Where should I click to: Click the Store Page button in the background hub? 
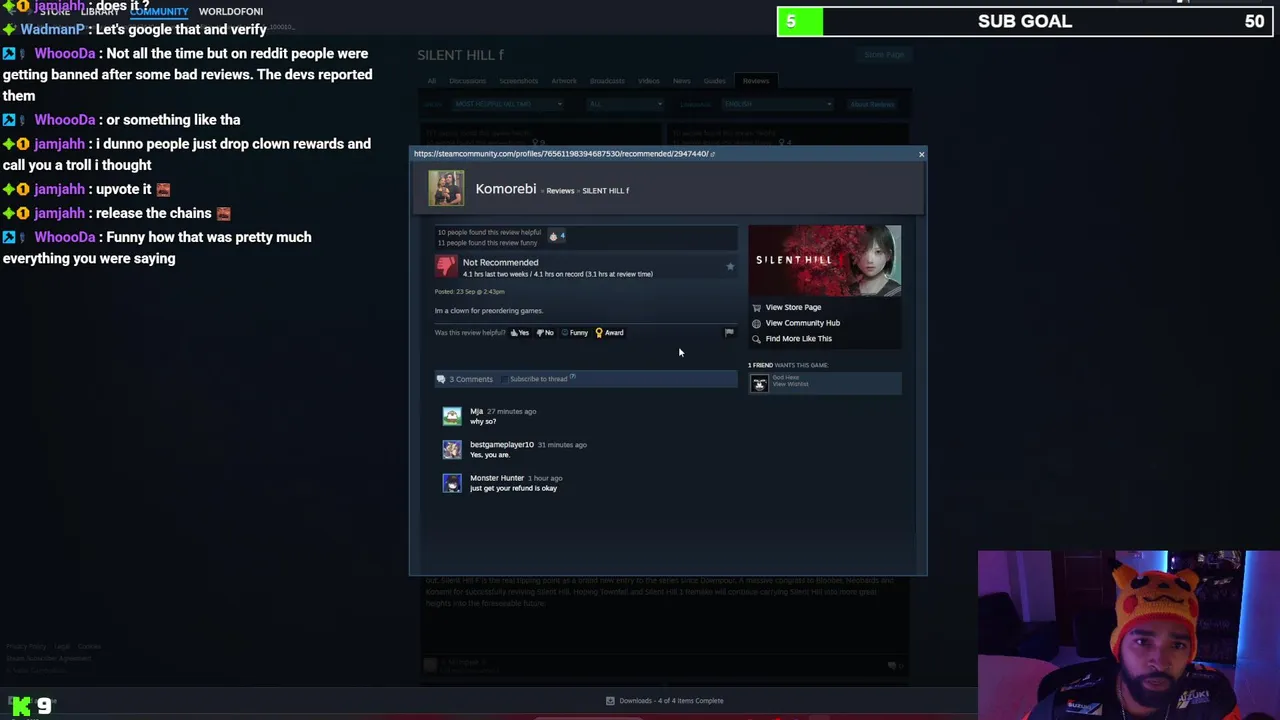884,55
